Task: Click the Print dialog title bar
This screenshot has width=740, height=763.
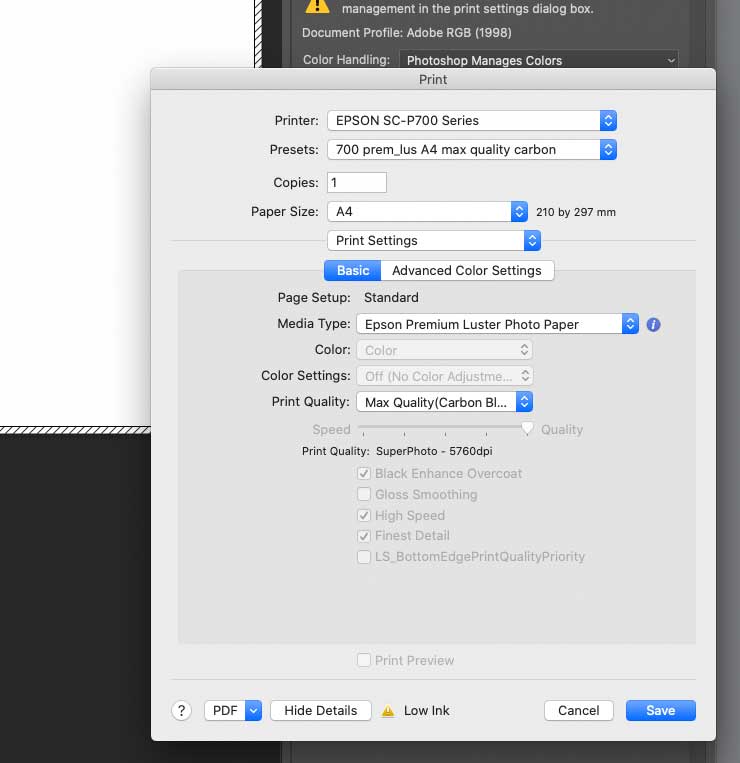Action: (x=433, y=79)
